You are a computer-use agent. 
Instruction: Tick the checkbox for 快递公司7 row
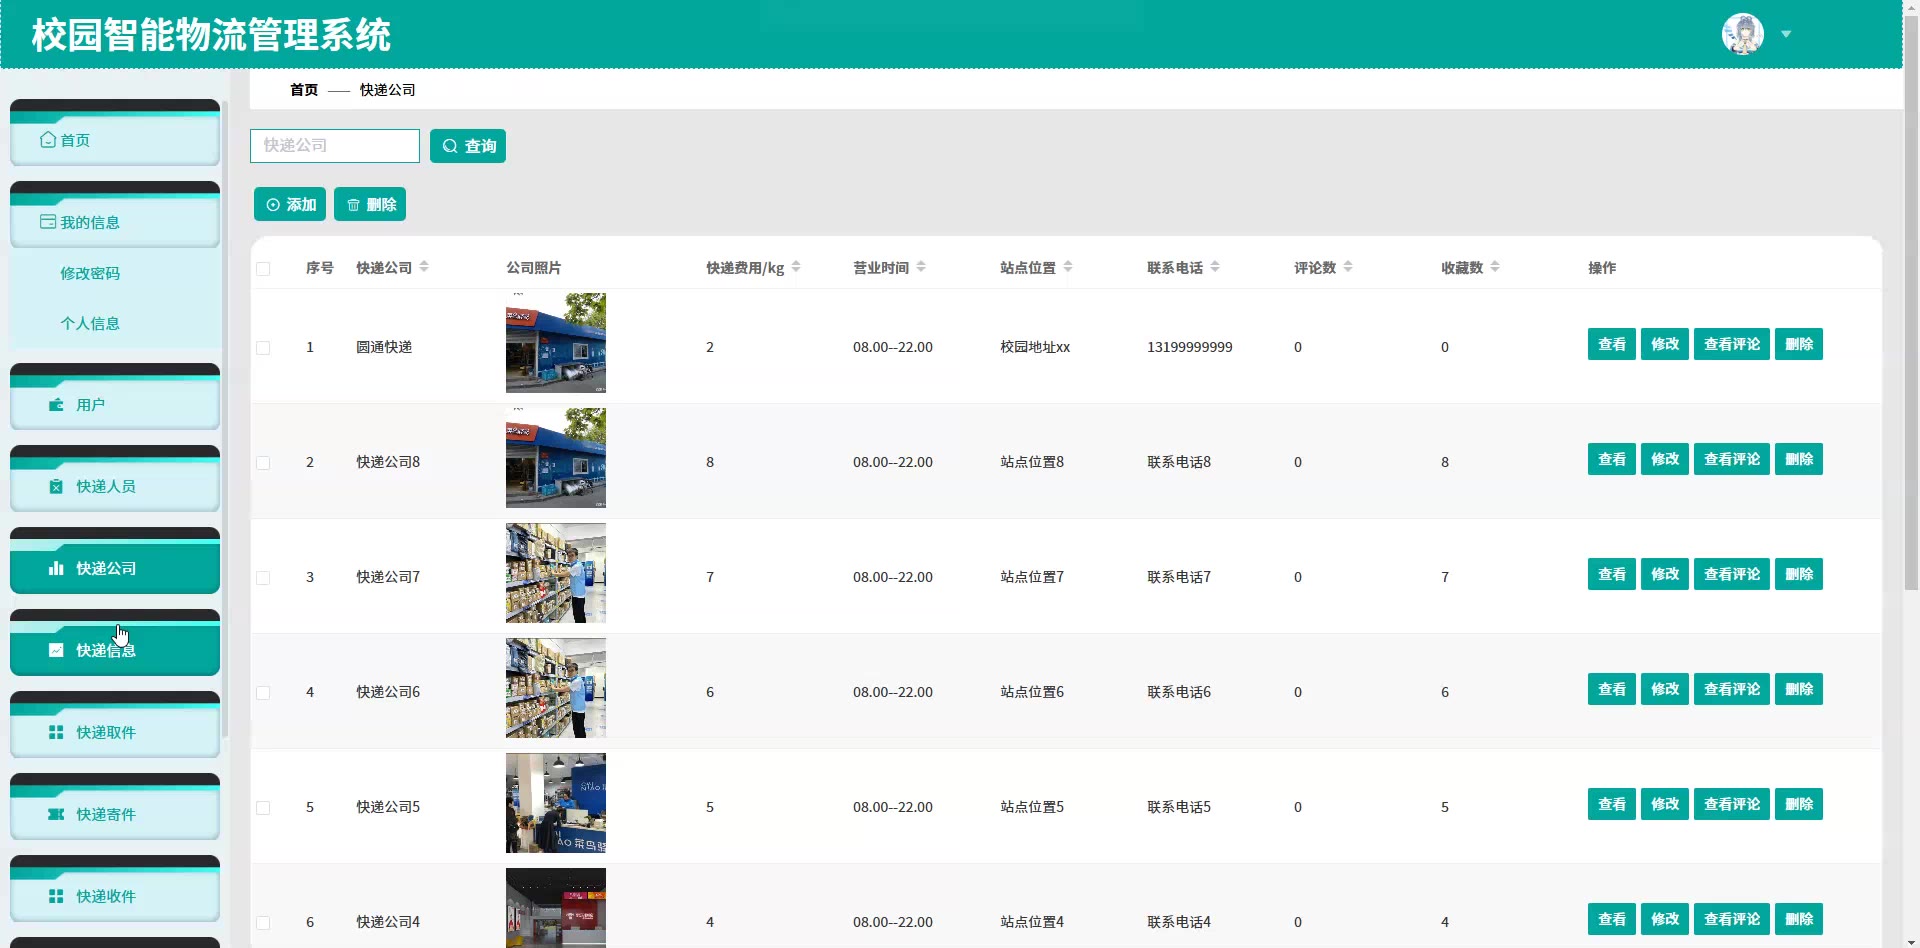(x=263, y=578)
